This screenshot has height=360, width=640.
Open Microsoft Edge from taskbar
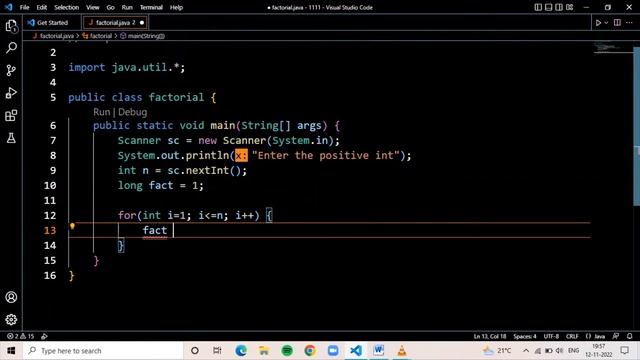(x=241, y=351)
